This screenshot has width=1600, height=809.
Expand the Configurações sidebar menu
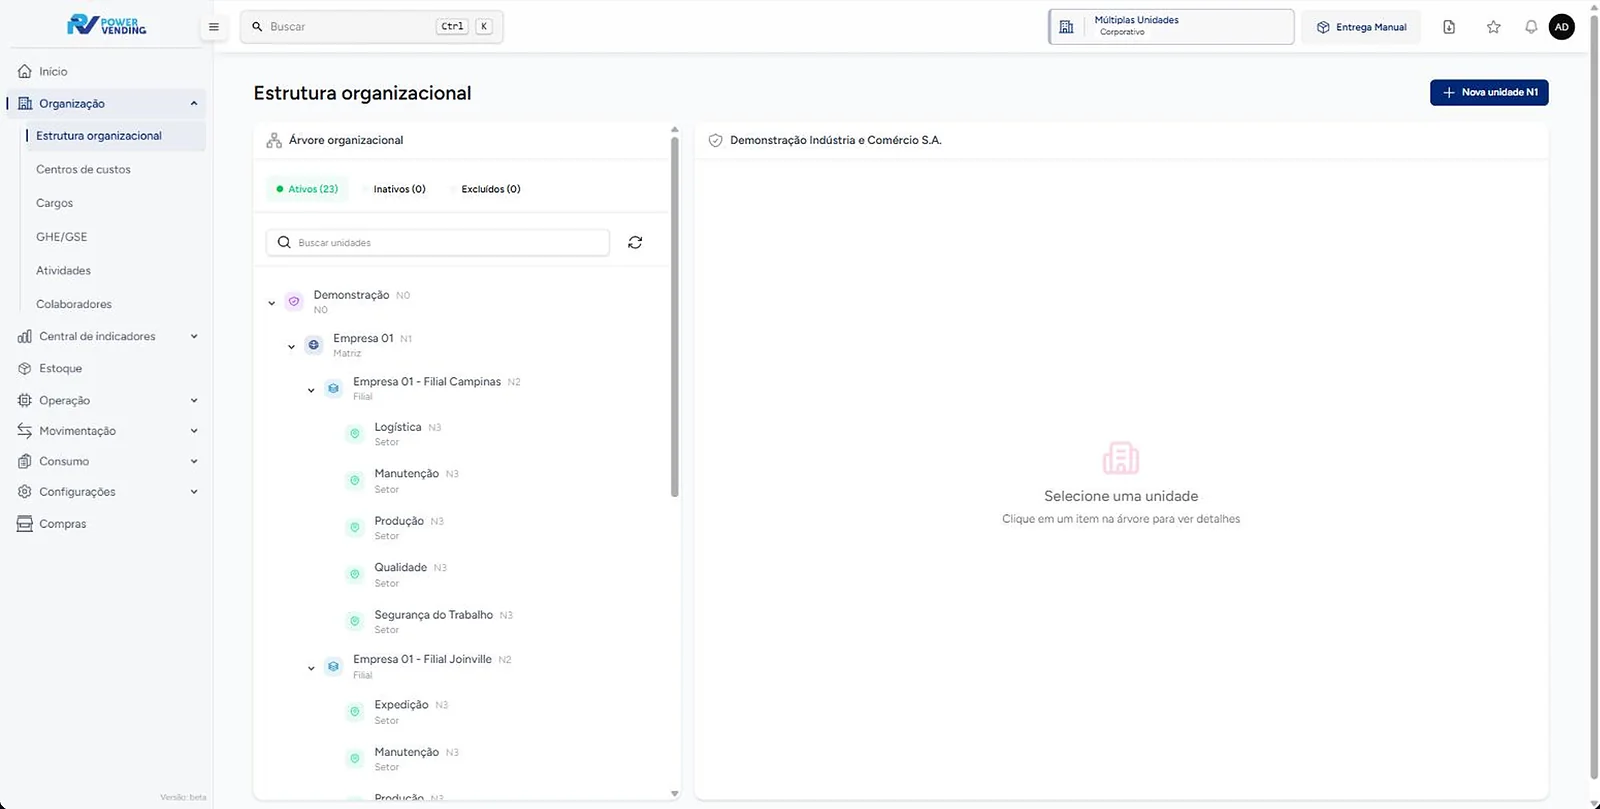click(194, 492)
